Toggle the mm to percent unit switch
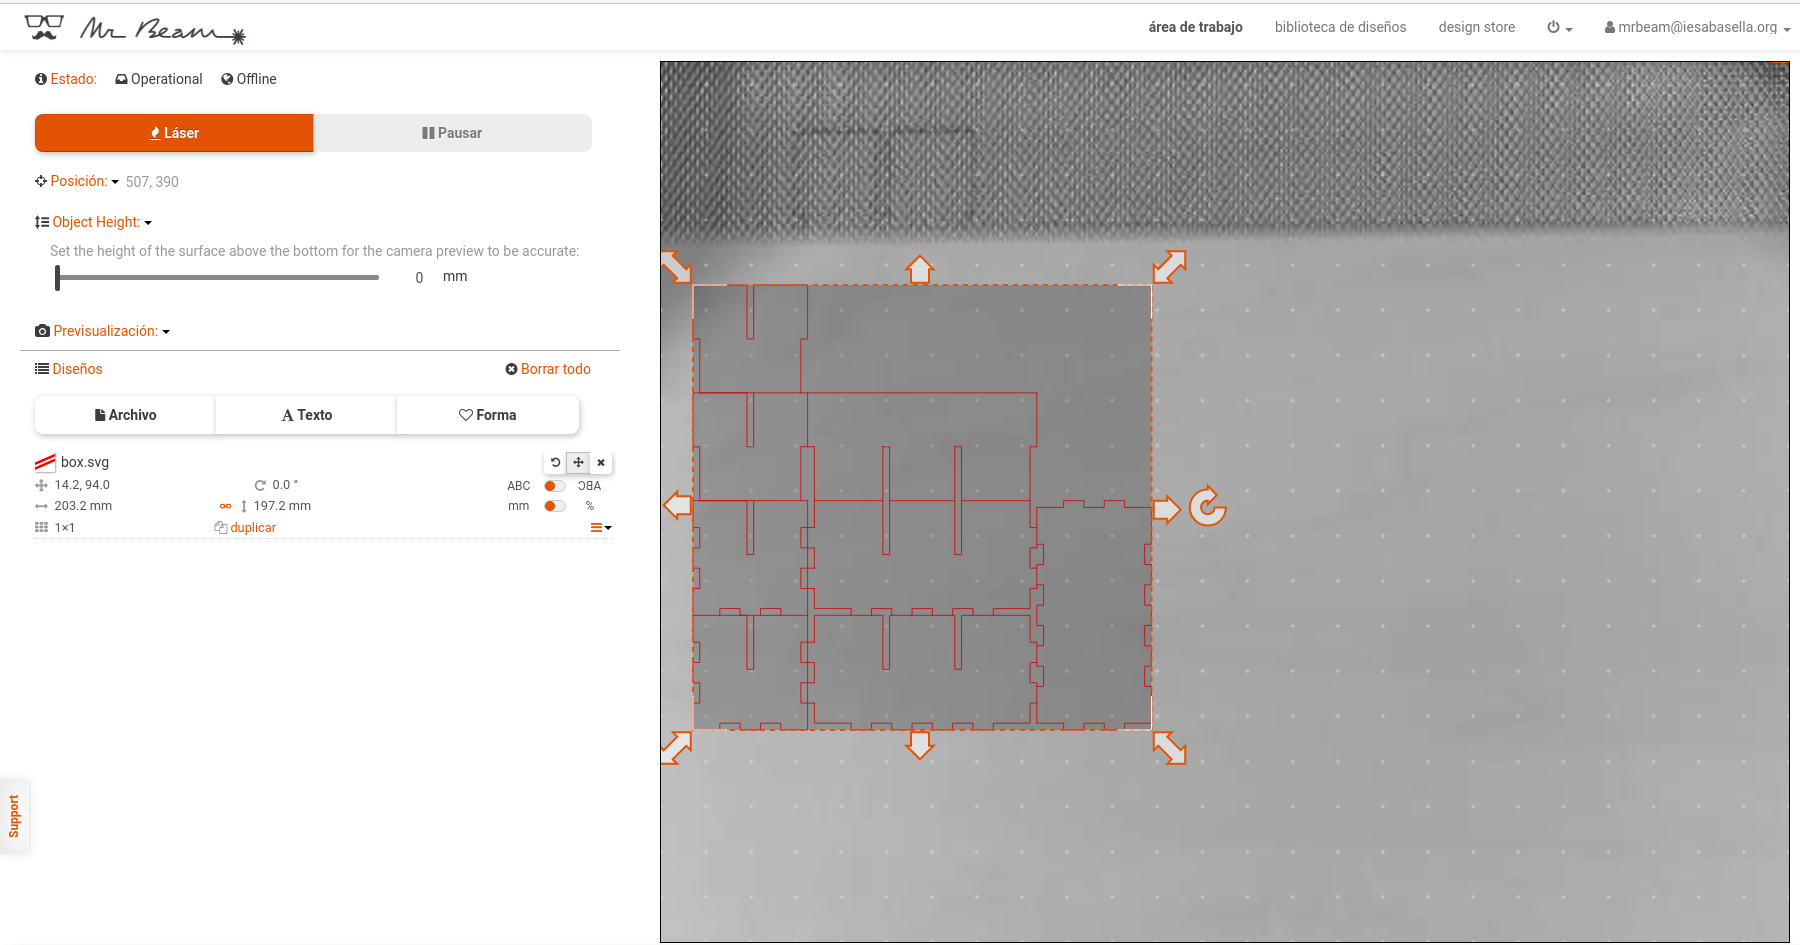This screenshot has width=1800, height=945. click(x=554, y=506)
